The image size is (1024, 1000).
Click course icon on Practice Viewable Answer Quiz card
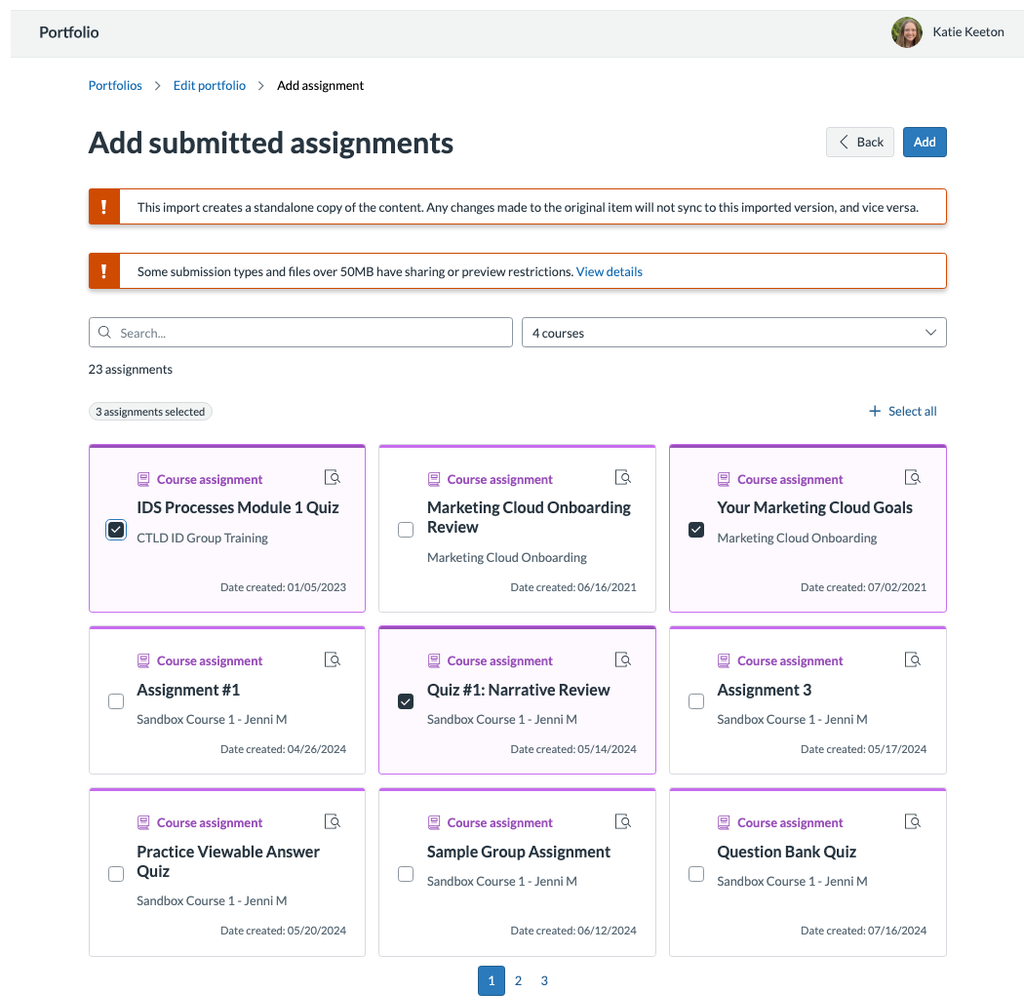coord(143,823)
